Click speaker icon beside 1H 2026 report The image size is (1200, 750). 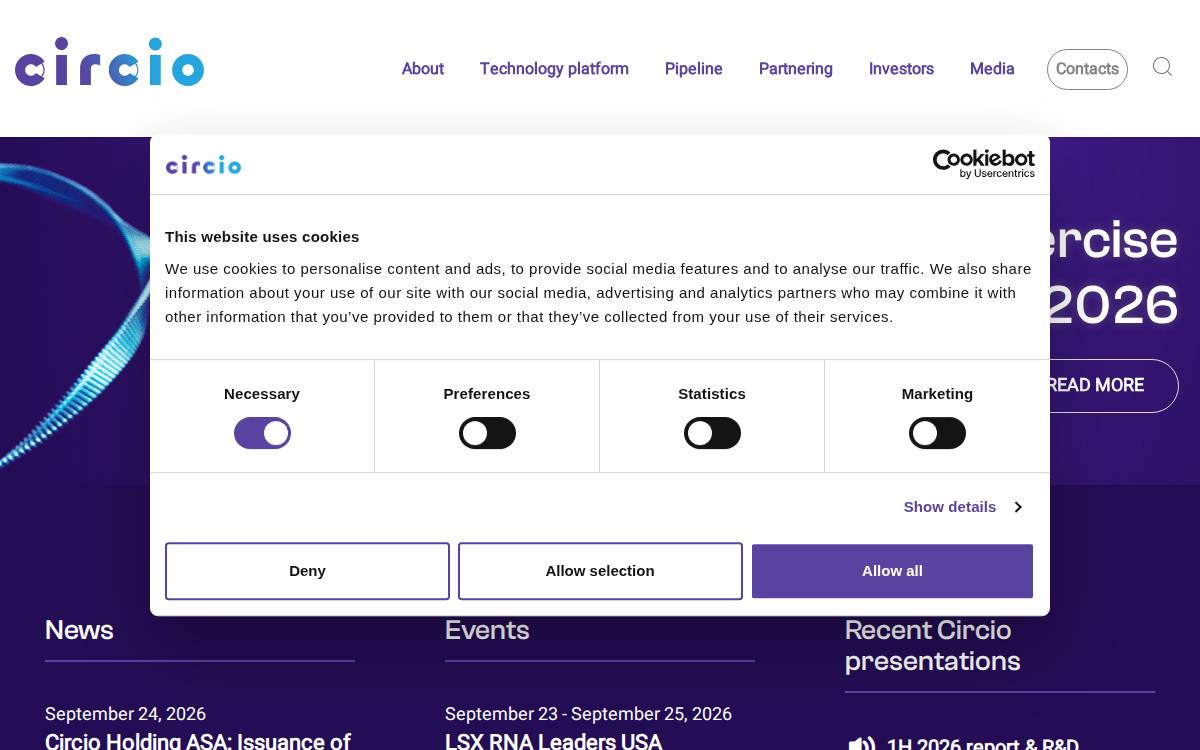pos(861,745)
